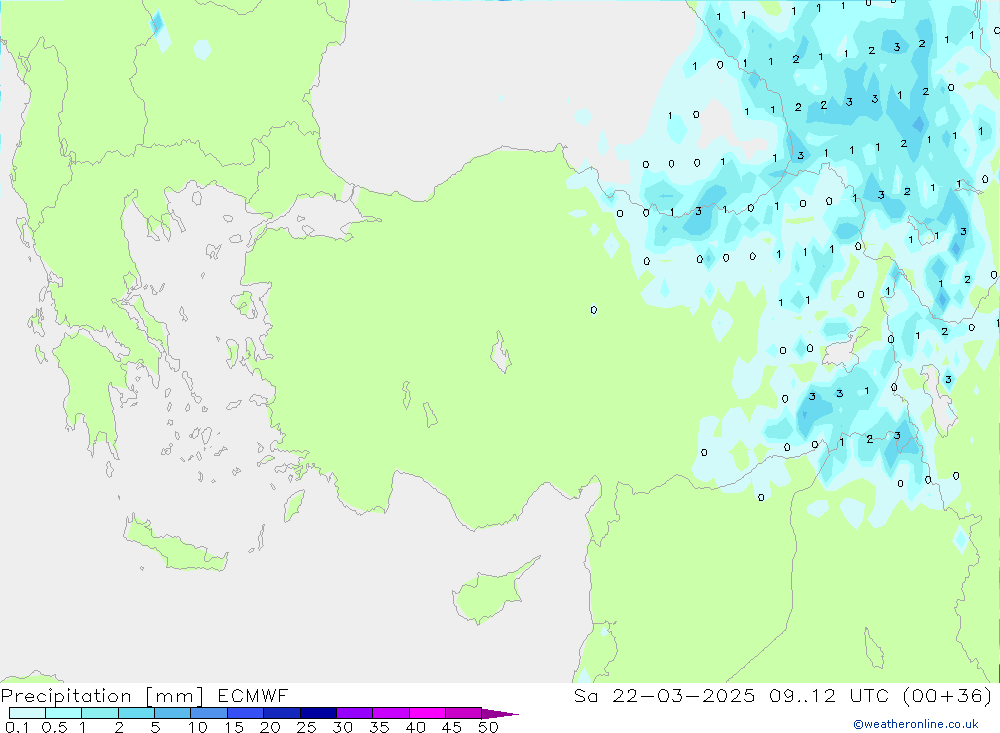This screenshot has width=1000, height=733.
Task: Click the 'ECMWF' model label
Action: click(253, 695)
